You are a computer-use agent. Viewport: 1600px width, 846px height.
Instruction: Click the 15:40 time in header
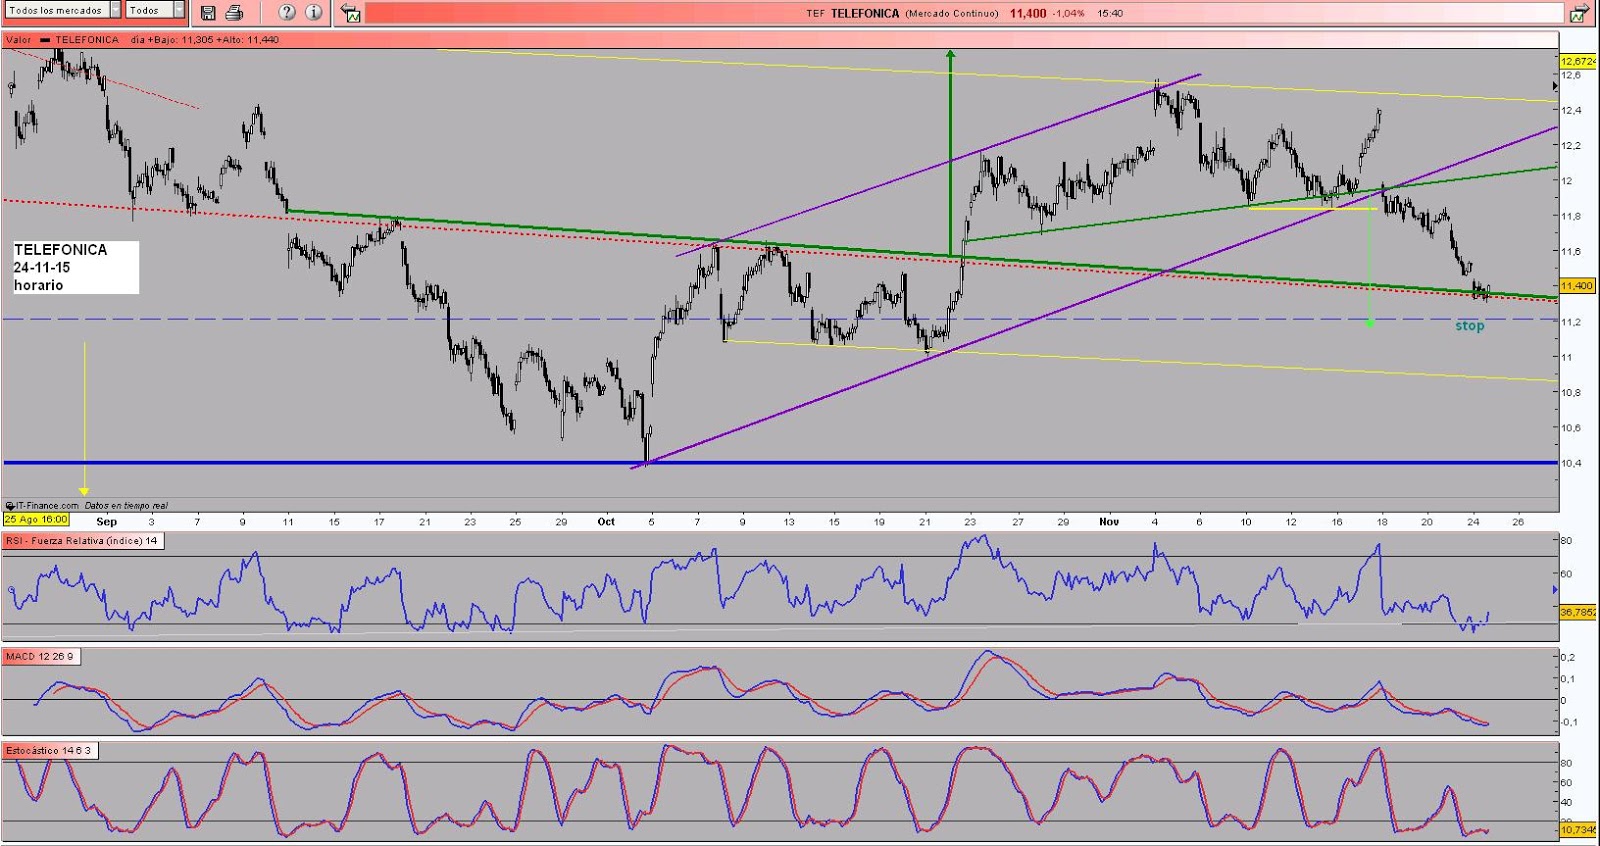[x=1110, y=14]
